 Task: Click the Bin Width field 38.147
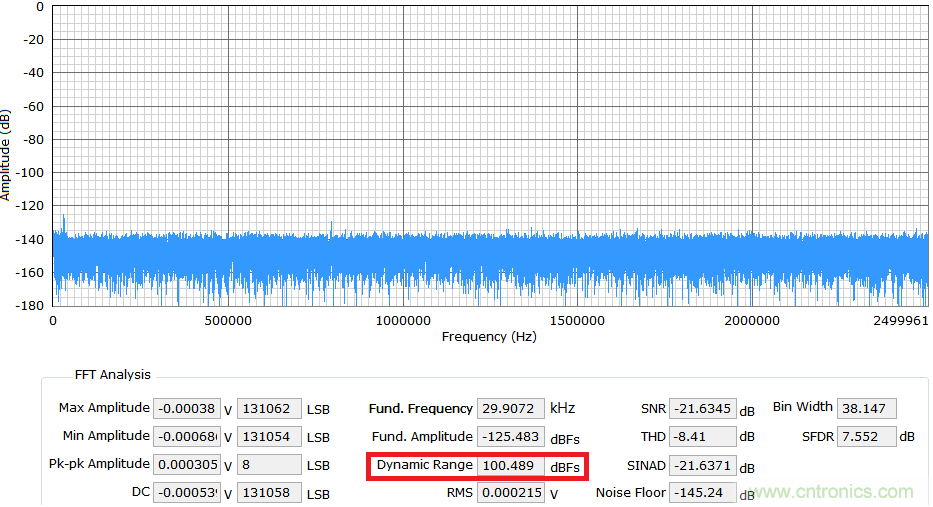pos(866,408)
